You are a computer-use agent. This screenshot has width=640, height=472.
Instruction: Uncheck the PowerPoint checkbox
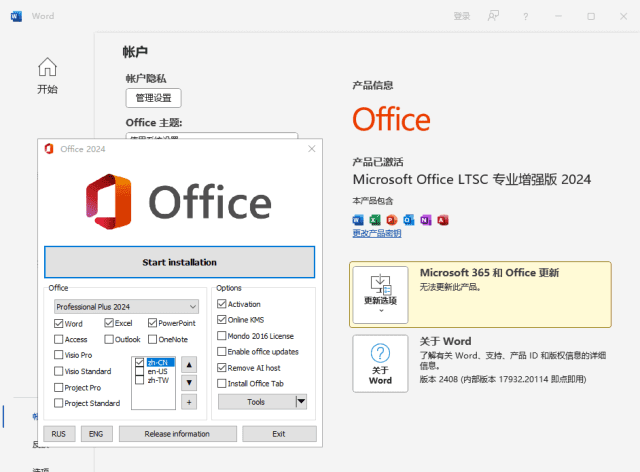152,323
